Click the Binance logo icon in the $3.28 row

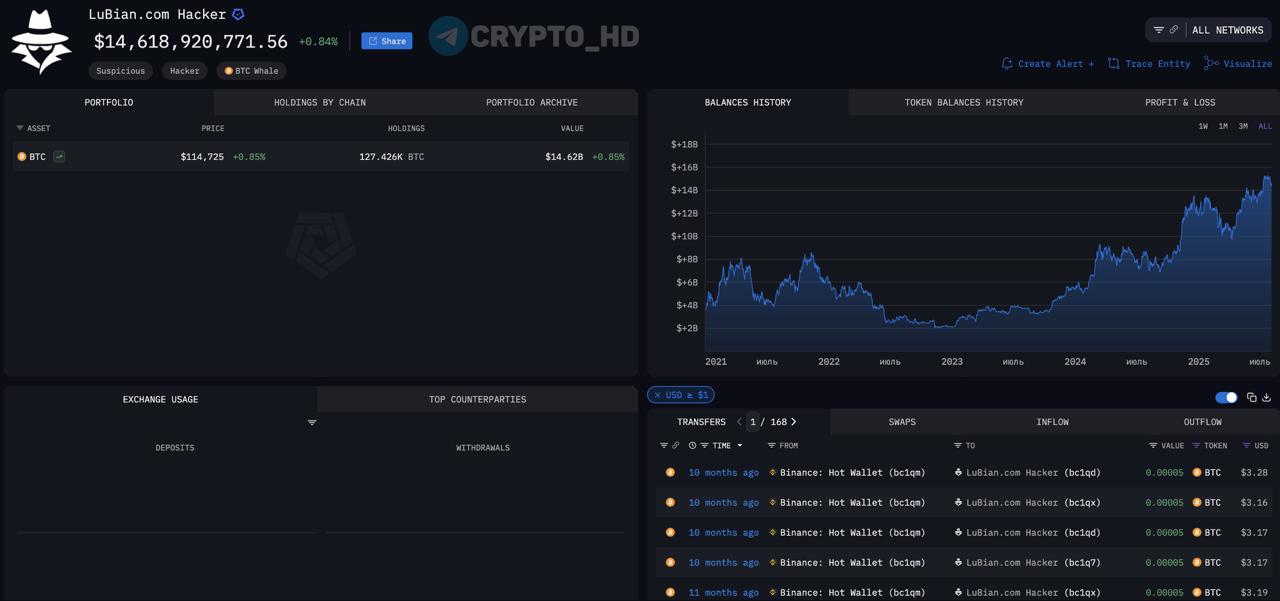point(773,473)
